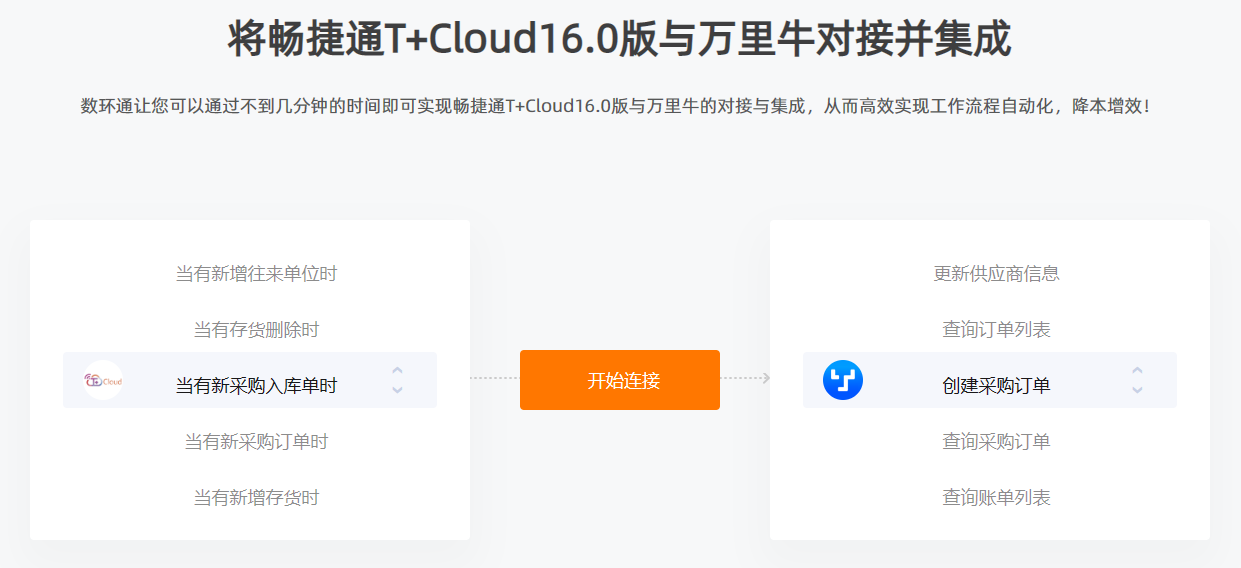Choose action 查询订单列表
This screenshot has height=568, width=1241.
pyautogui.click(x=996, y=329)
